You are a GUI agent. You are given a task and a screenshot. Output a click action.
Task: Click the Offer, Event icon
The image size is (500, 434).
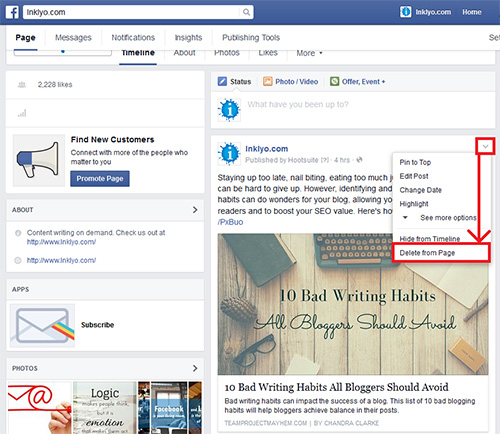(334, 81)
